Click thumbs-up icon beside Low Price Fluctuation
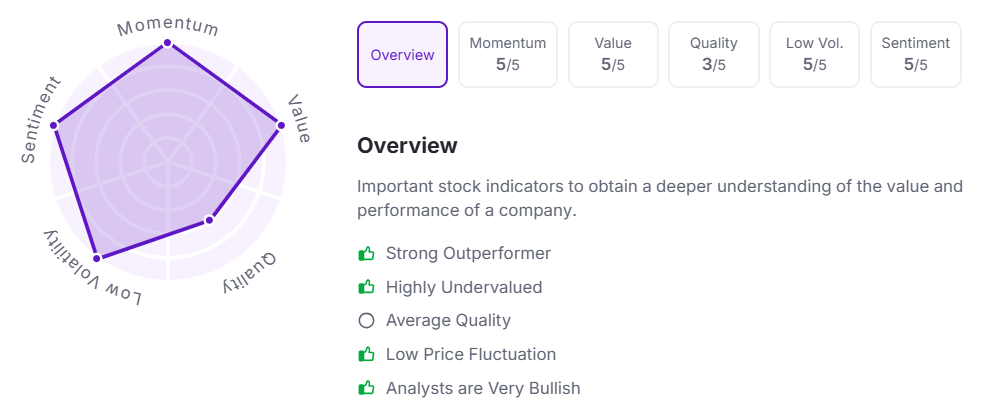This screenshot has width=994, height=418. [366, 354]
